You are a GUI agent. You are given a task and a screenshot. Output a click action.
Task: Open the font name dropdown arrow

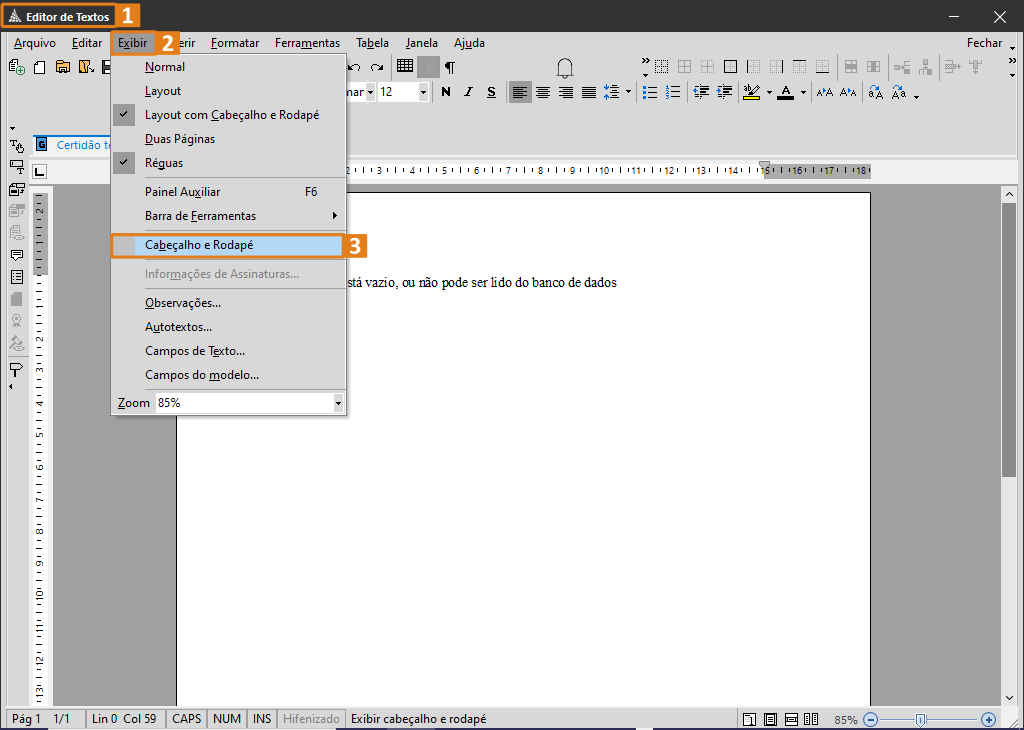point(370,92)
